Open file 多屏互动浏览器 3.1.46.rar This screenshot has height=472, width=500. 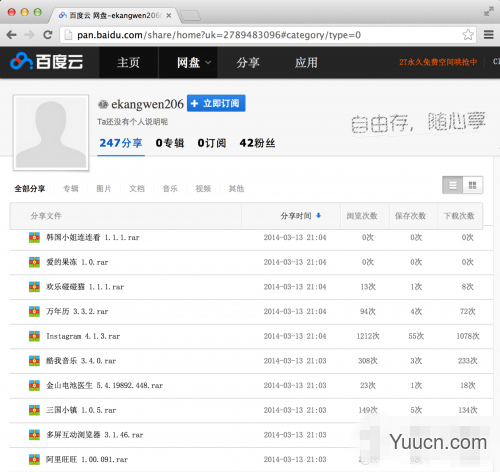click(95, 435)
